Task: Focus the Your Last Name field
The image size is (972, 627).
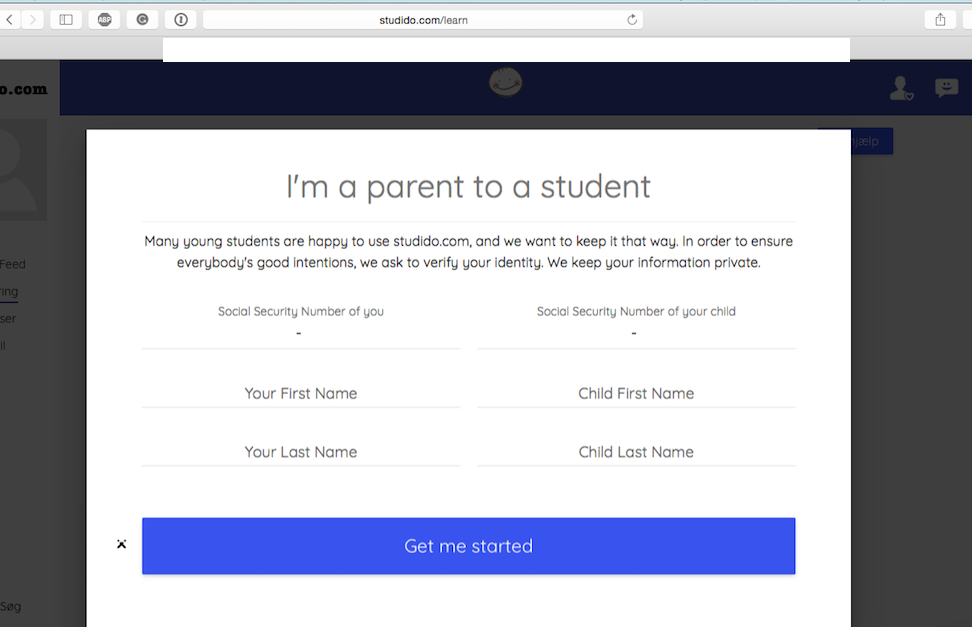Action: [x=301, y=452]
